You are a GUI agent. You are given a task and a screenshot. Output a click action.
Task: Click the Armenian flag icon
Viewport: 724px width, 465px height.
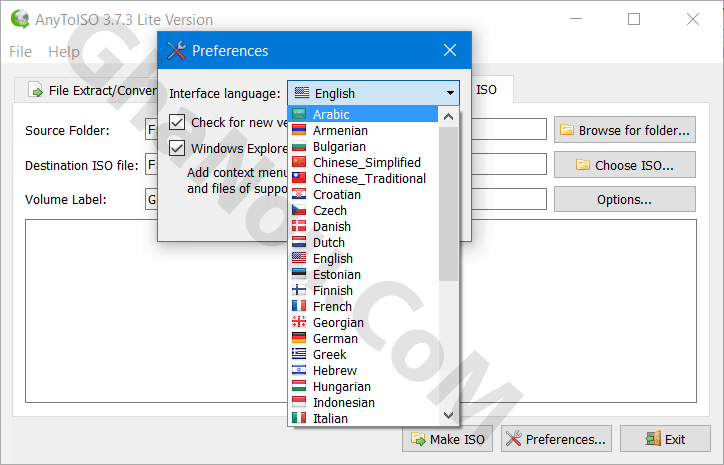299,130
